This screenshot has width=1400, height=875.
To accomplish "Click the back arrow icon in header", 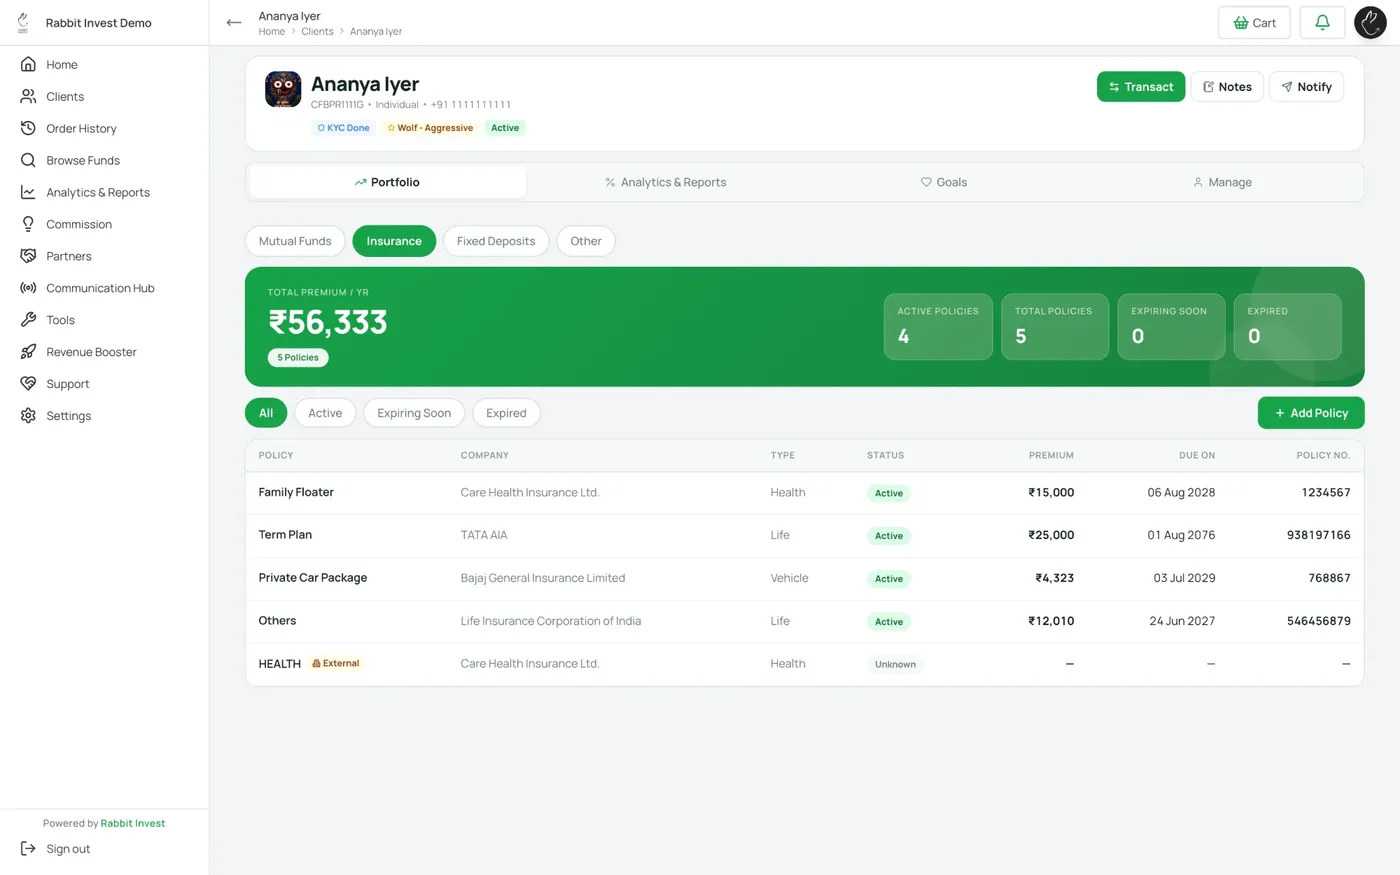I will click(234, 23).
